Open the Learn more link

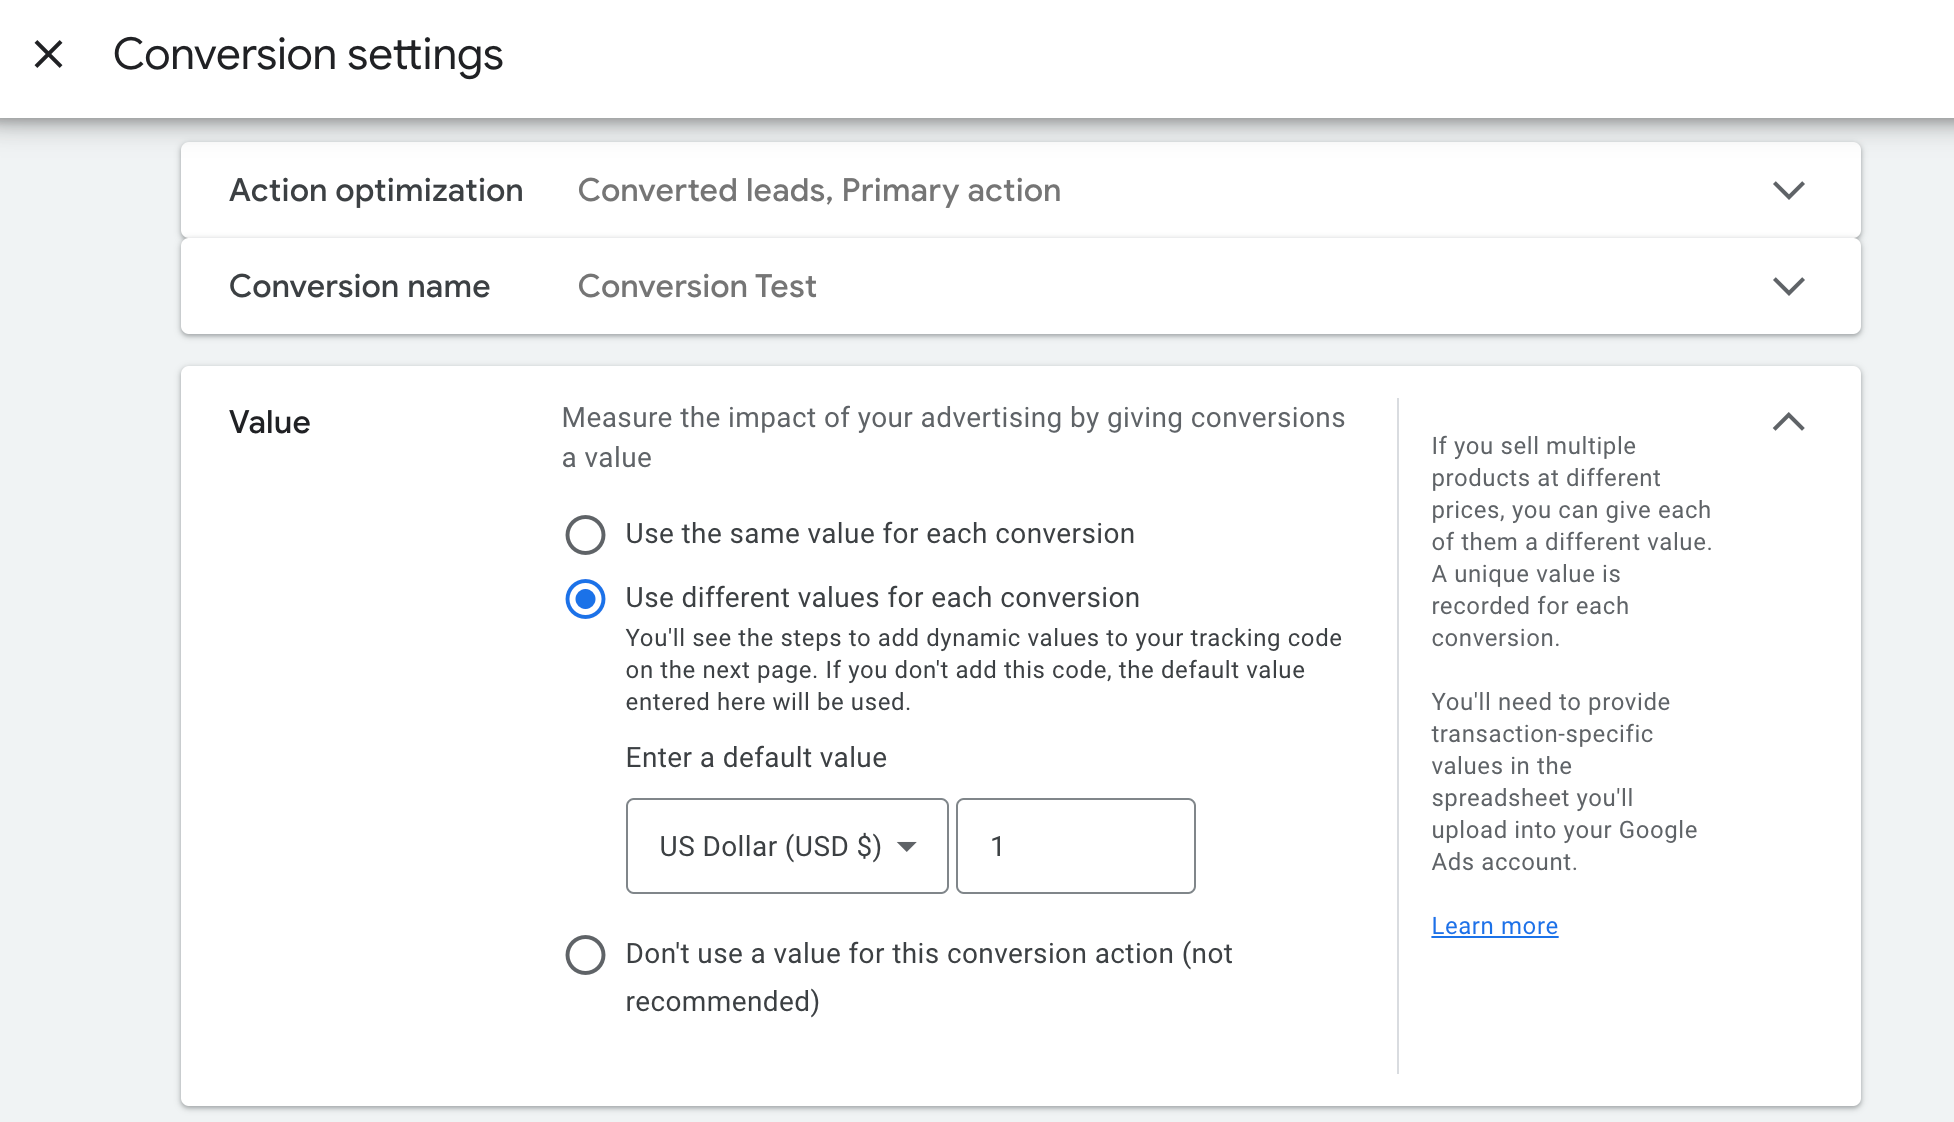1494,926
